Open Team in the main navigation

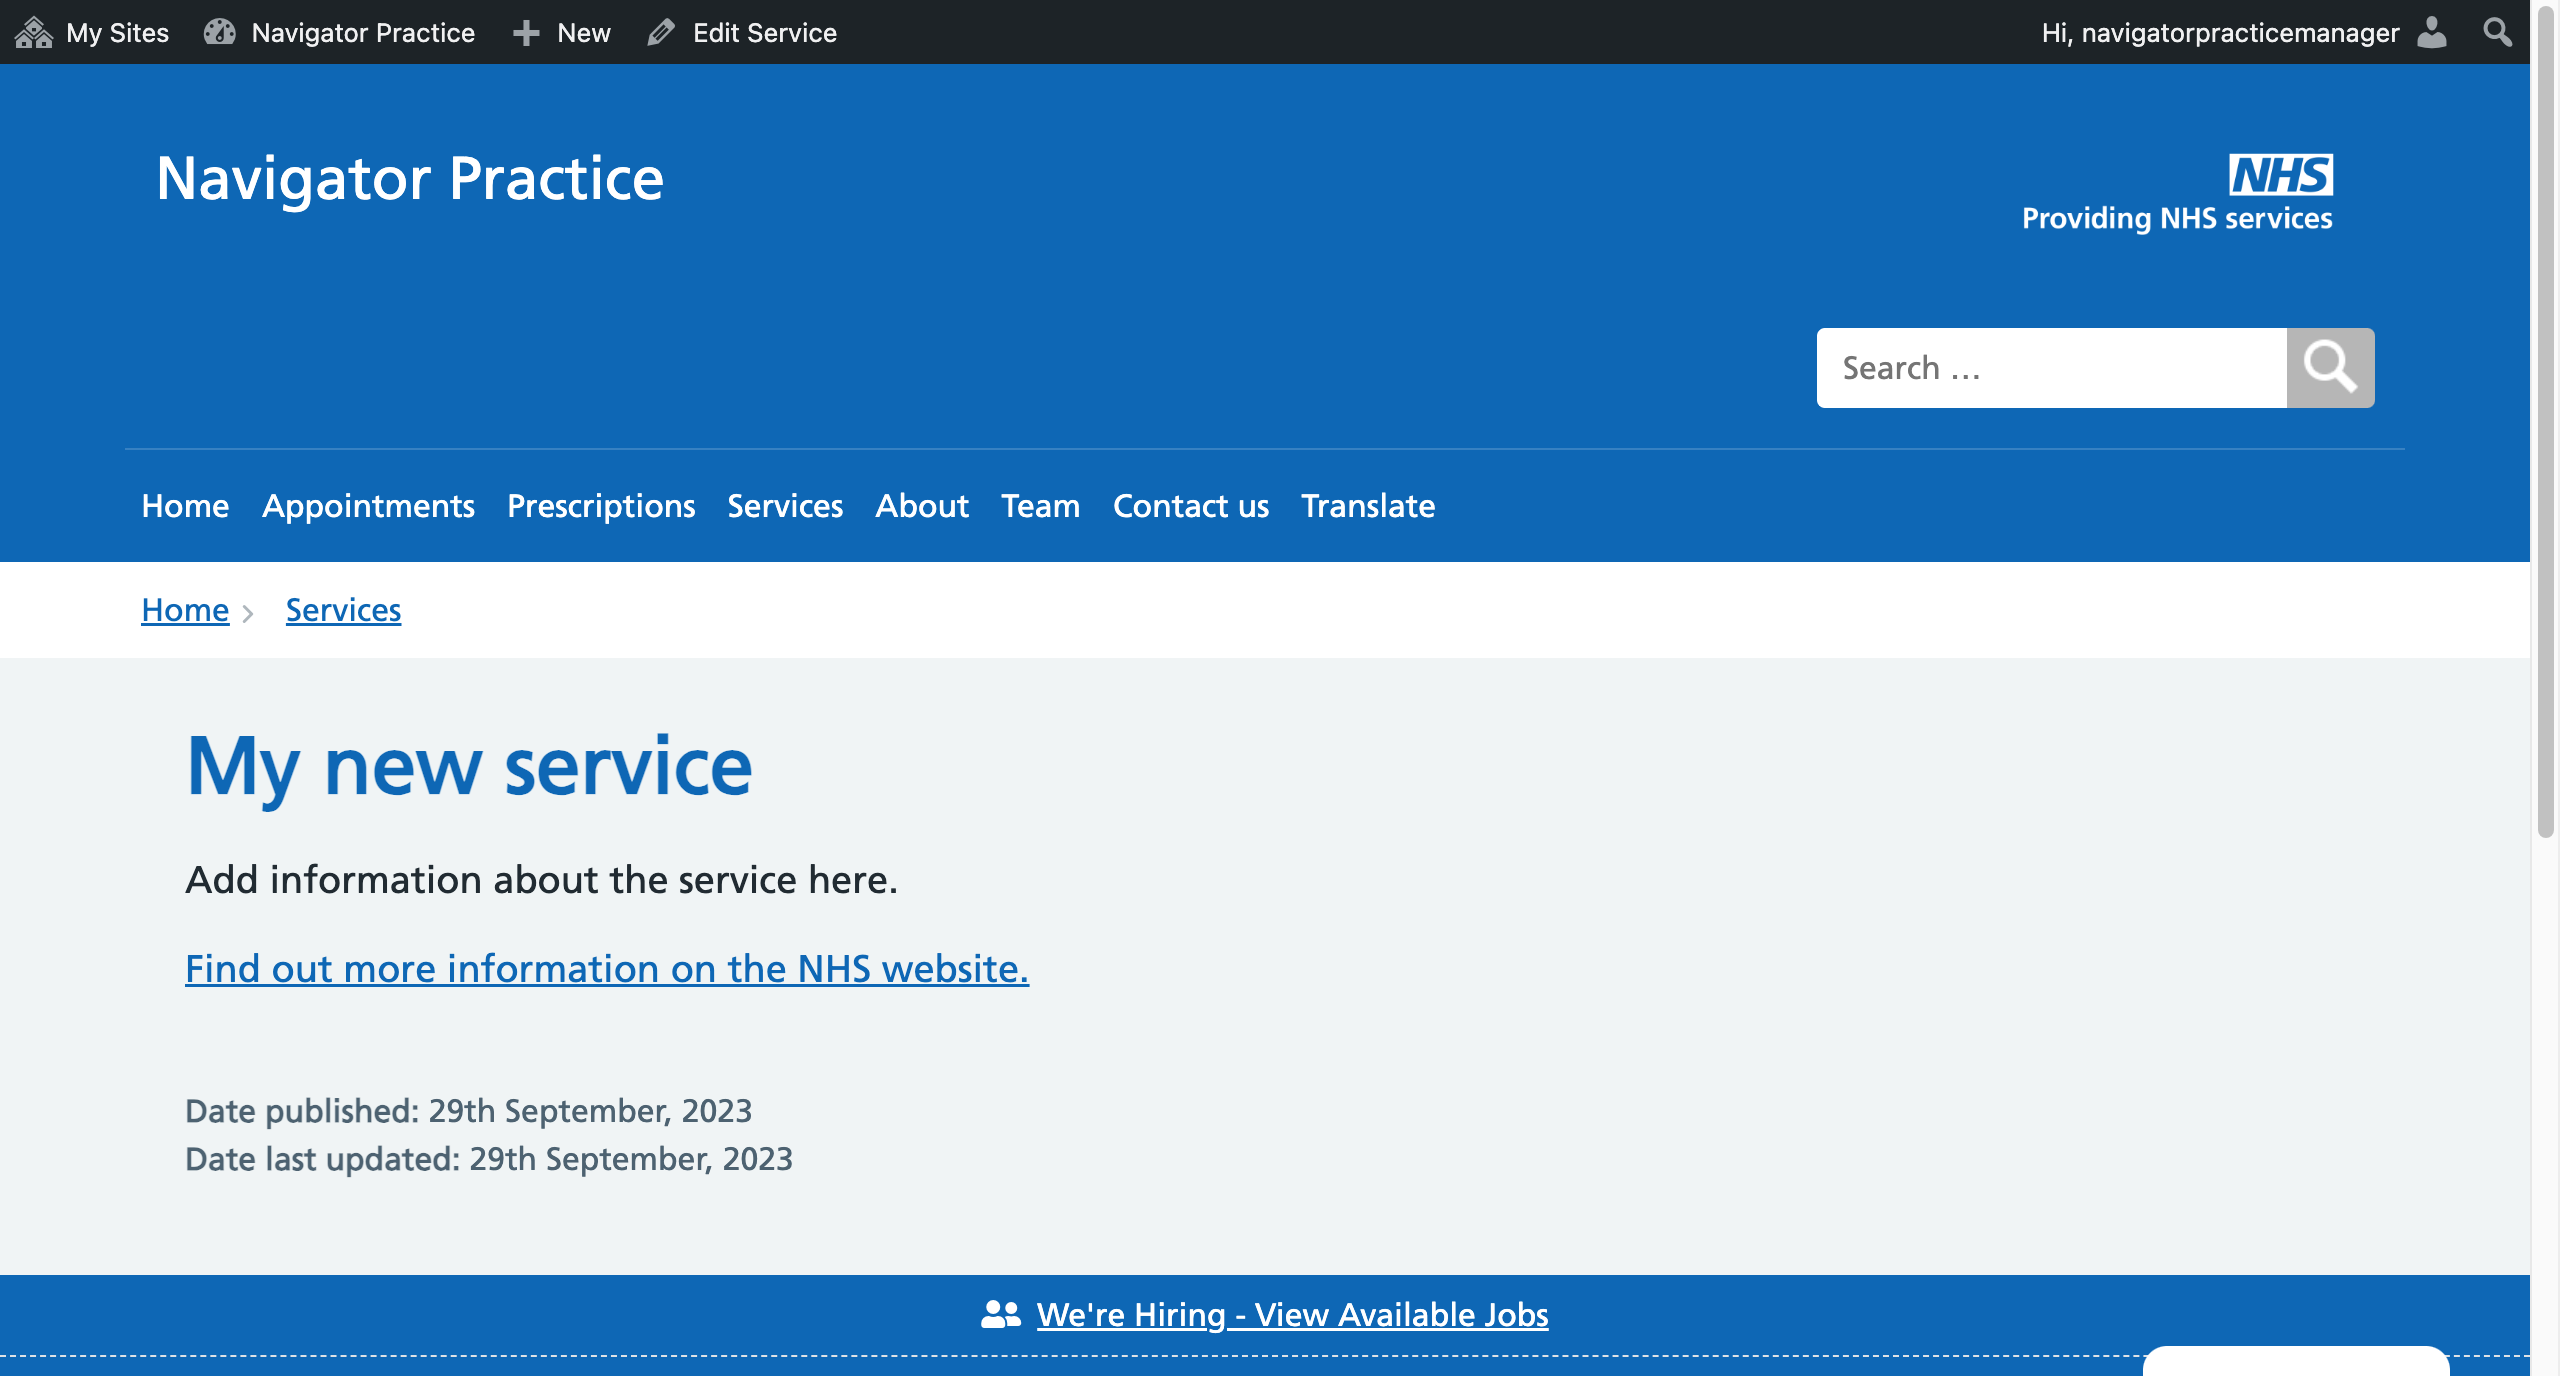[1041, 506]
